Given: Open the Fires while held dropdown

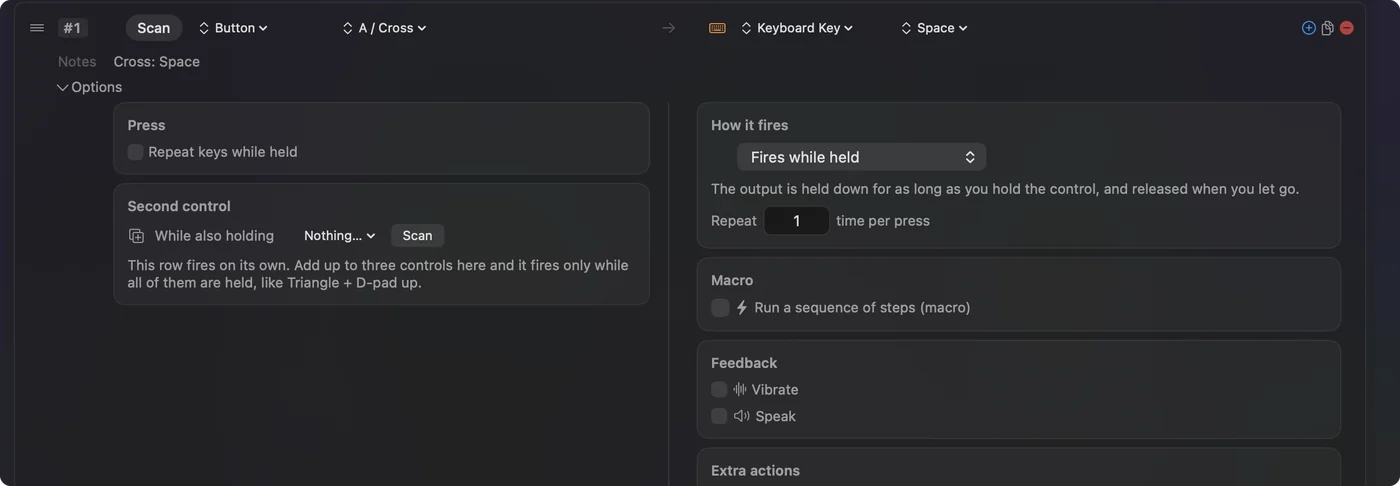Looking at the screenshot, I should click(862, 157).
